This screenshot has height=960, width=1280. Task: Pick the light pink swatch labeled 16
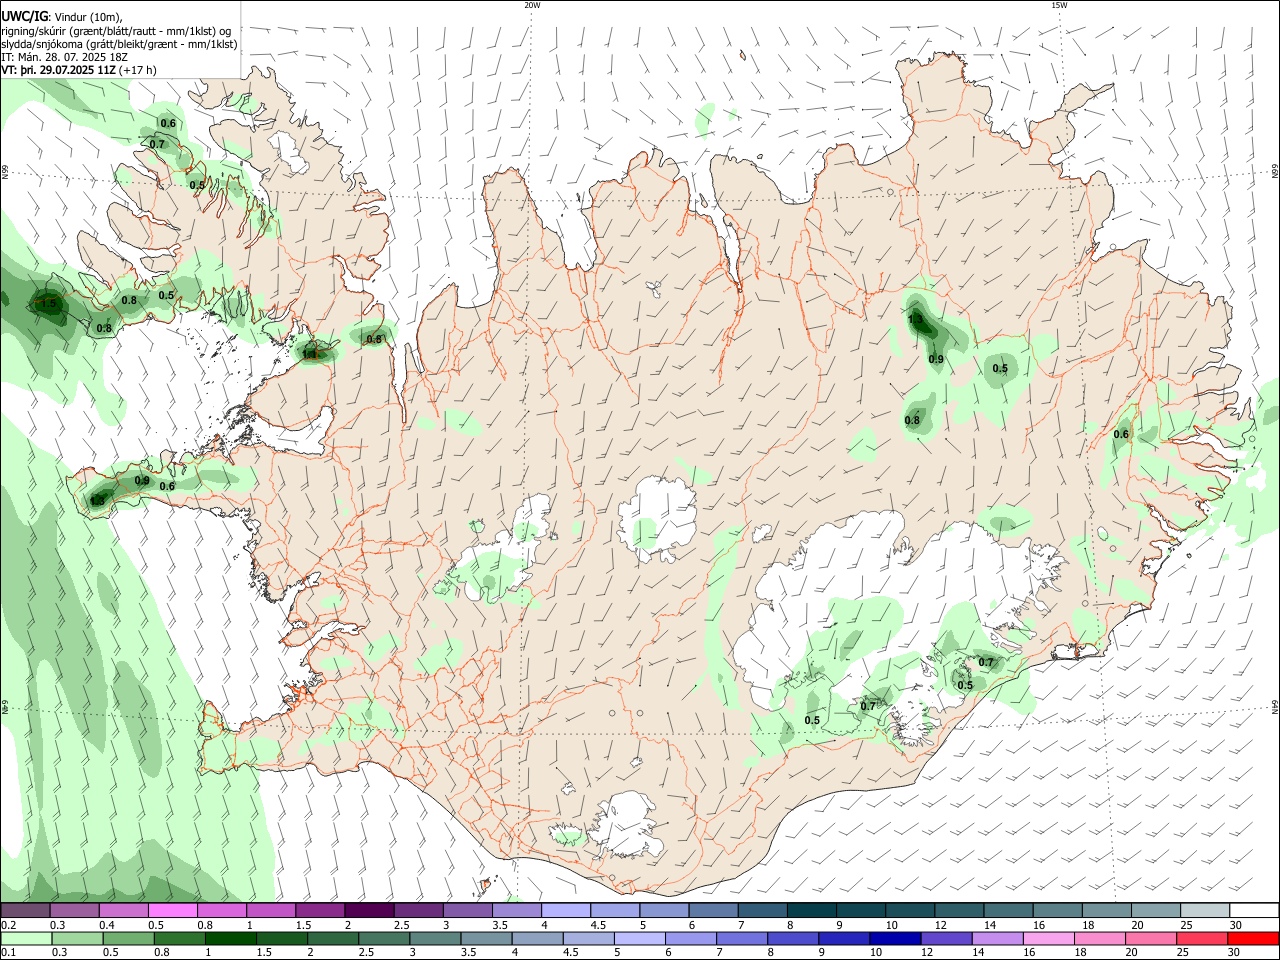(x=1047, y=938)
